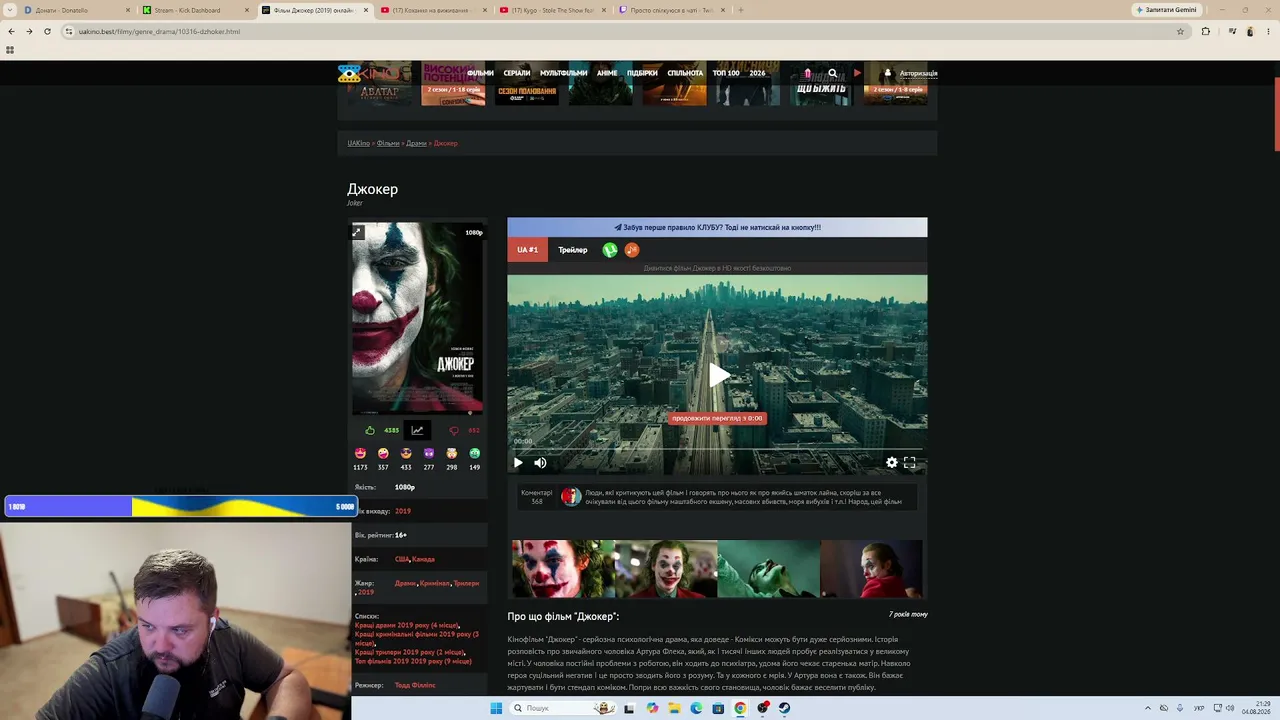
Task: Open video player settings gear
Action: [892, 462]
